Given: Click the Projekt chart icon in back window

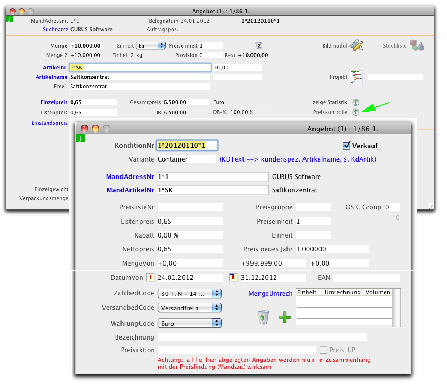Looking at the screenshot, I should pos(357,77).
